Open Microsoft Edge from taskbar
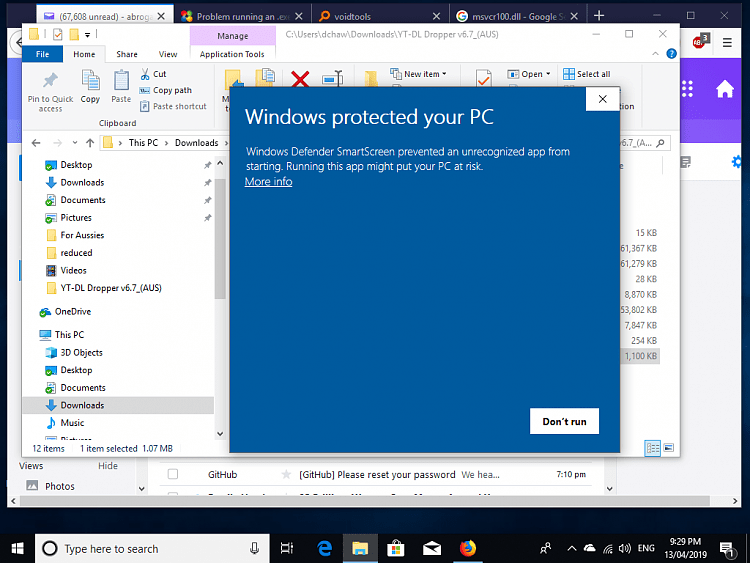Viewport: 750px width, 563px height. pos(325,548)
